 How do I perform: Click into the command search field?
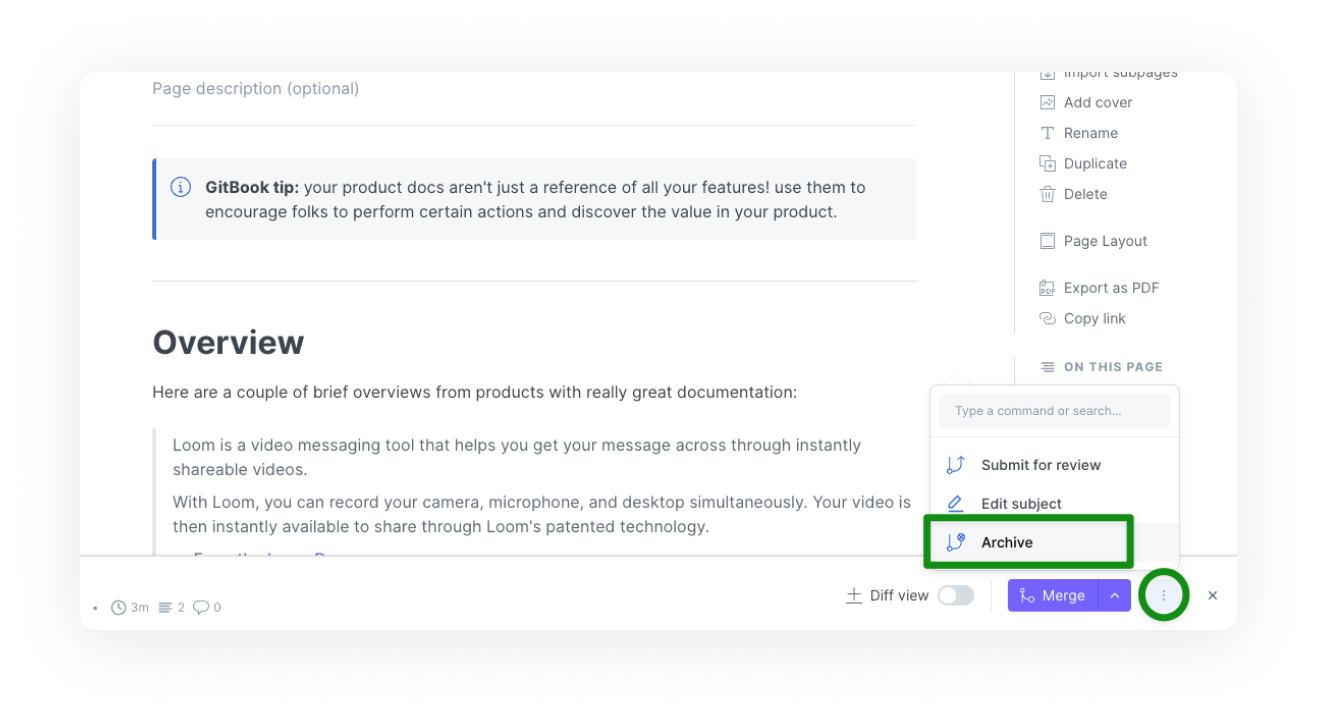pos(1054,411)
